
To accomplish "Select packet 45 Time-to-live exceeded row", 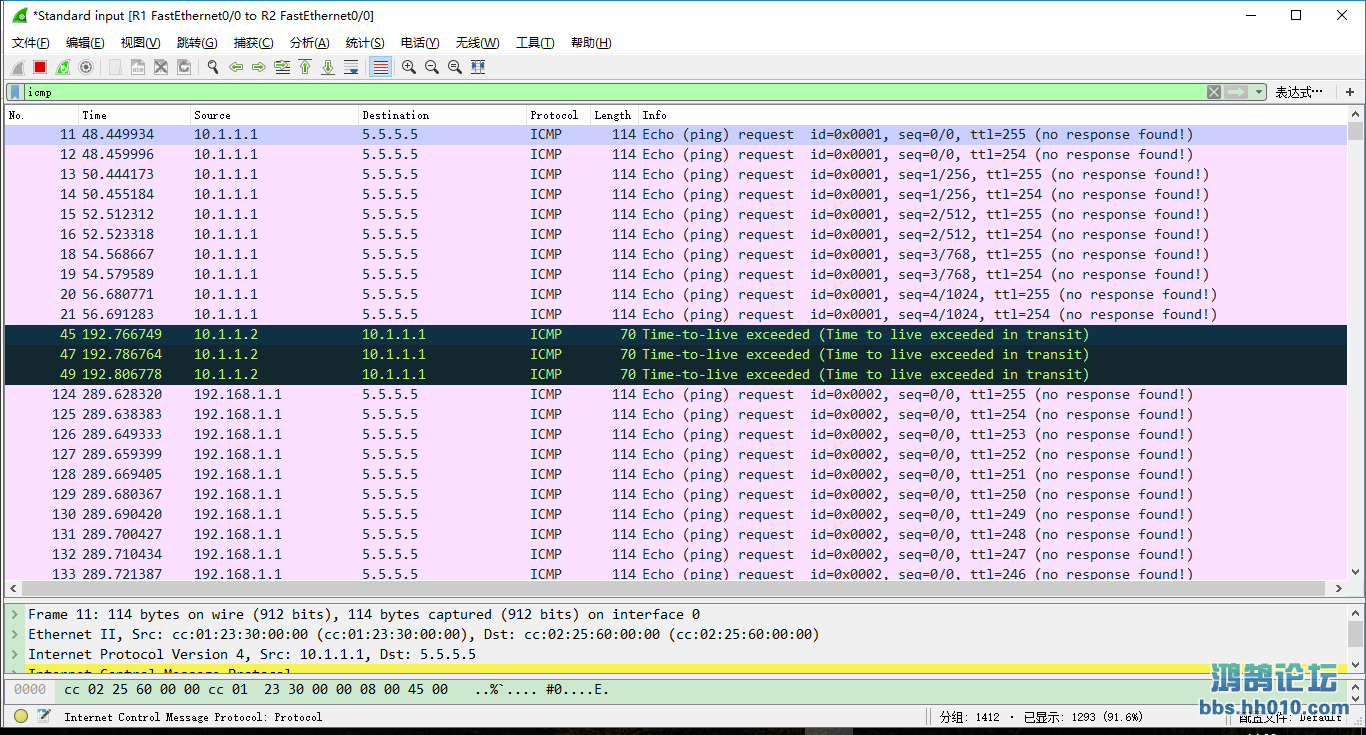I will click(x=676, y=335).
